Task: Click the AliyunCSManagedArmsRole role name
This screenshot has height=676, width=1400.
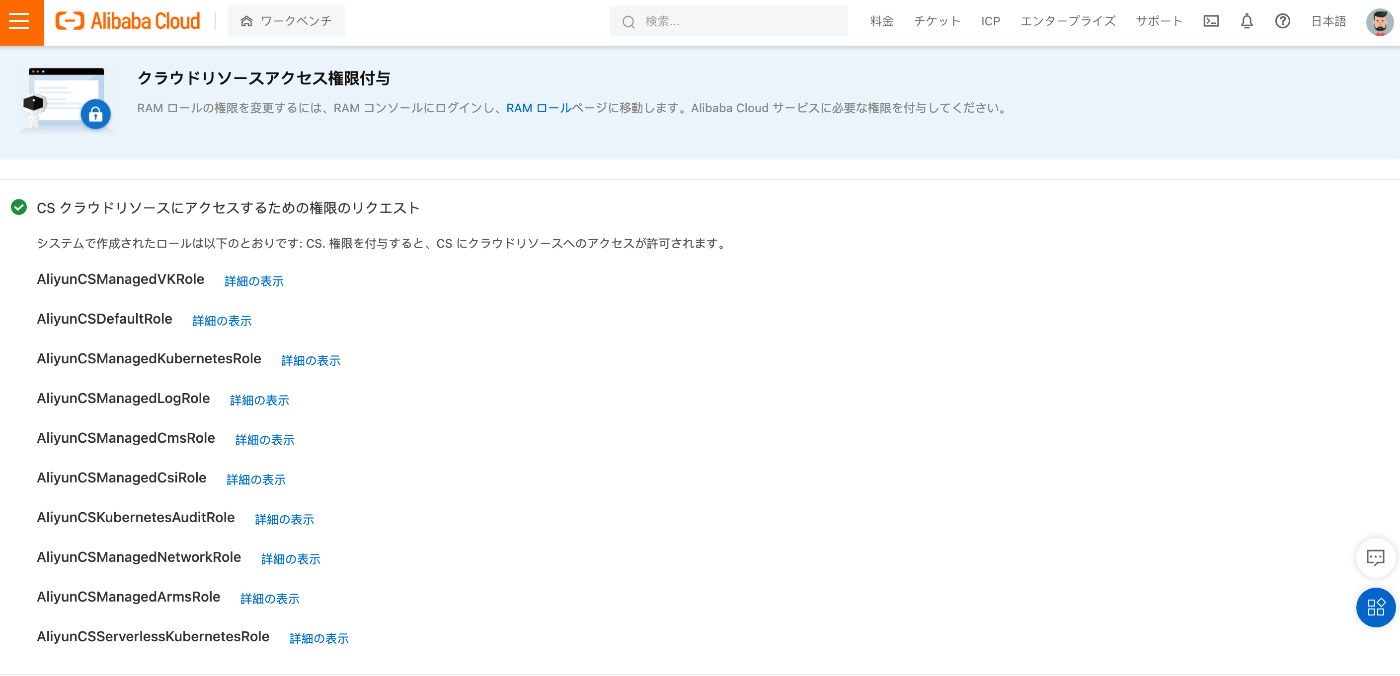Action: point(128,597)
